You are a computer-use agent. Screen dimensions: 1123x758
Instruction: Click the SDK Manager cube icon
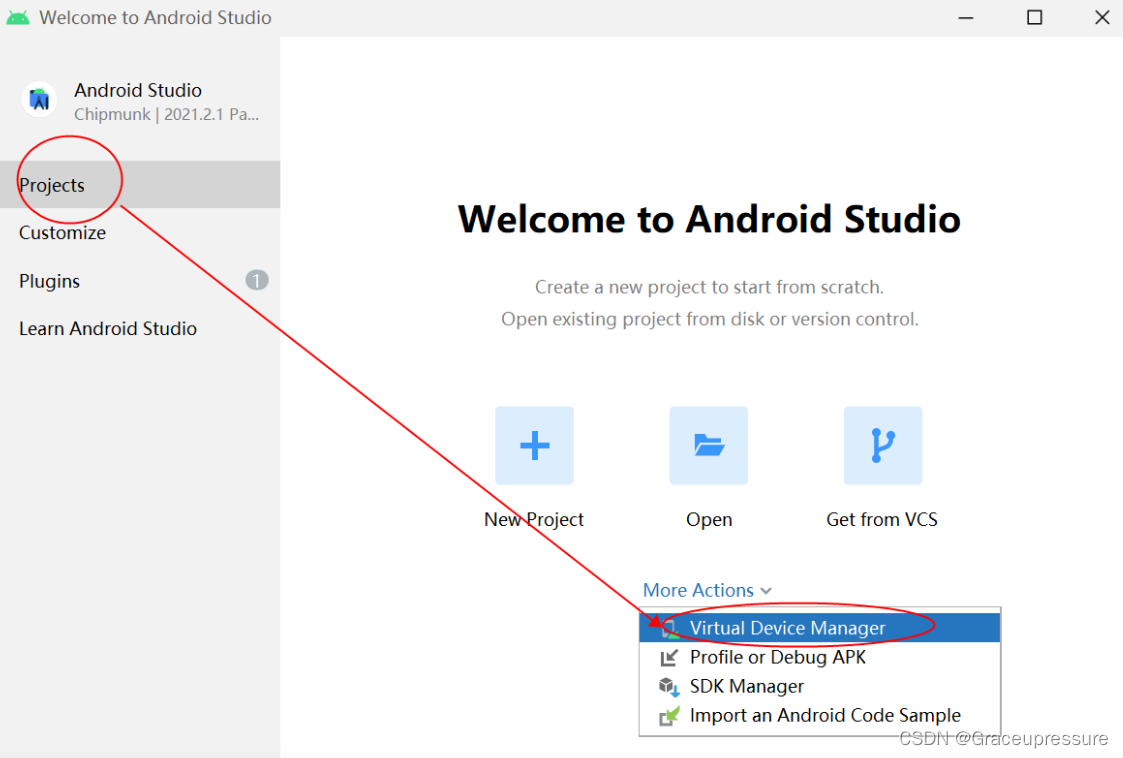point(668,686)
